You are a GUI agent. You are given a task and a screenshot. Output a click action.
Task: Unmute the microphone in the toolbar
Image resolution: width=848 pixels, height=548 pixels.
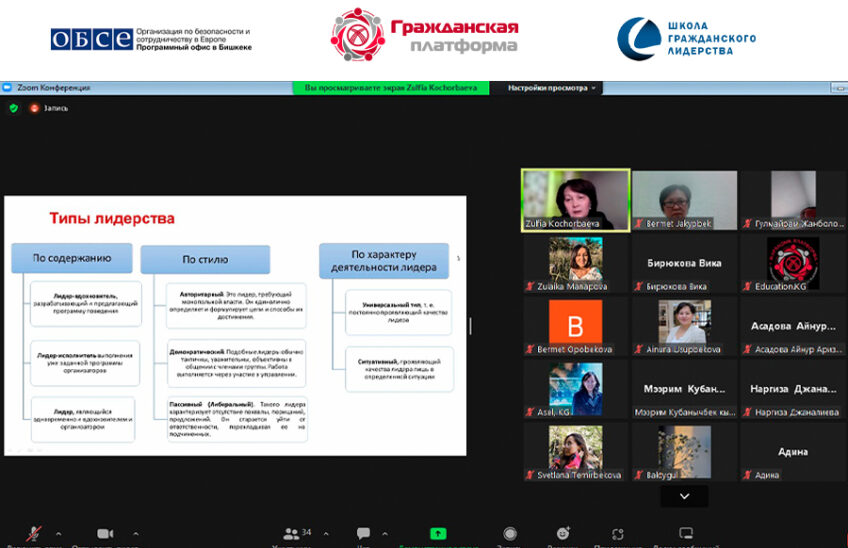pos(33,534)
